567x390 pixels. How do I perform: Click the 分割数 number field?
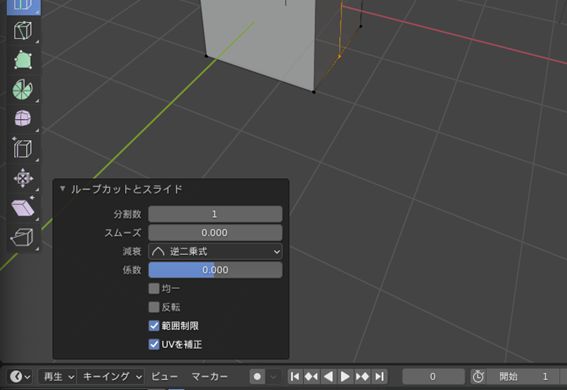click(x=215, y=214)
